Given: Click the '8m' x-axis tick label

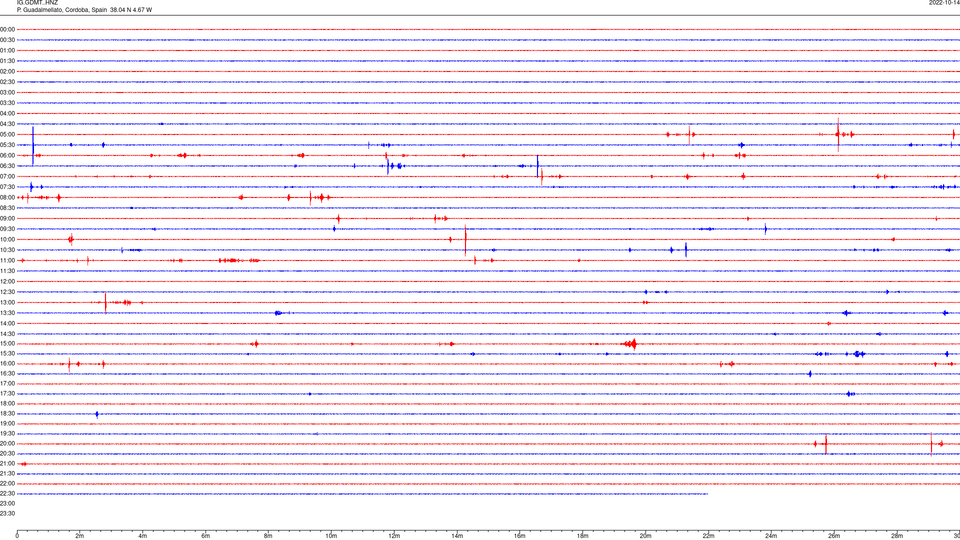Looking at the screenshot, I should pos(268,536).
